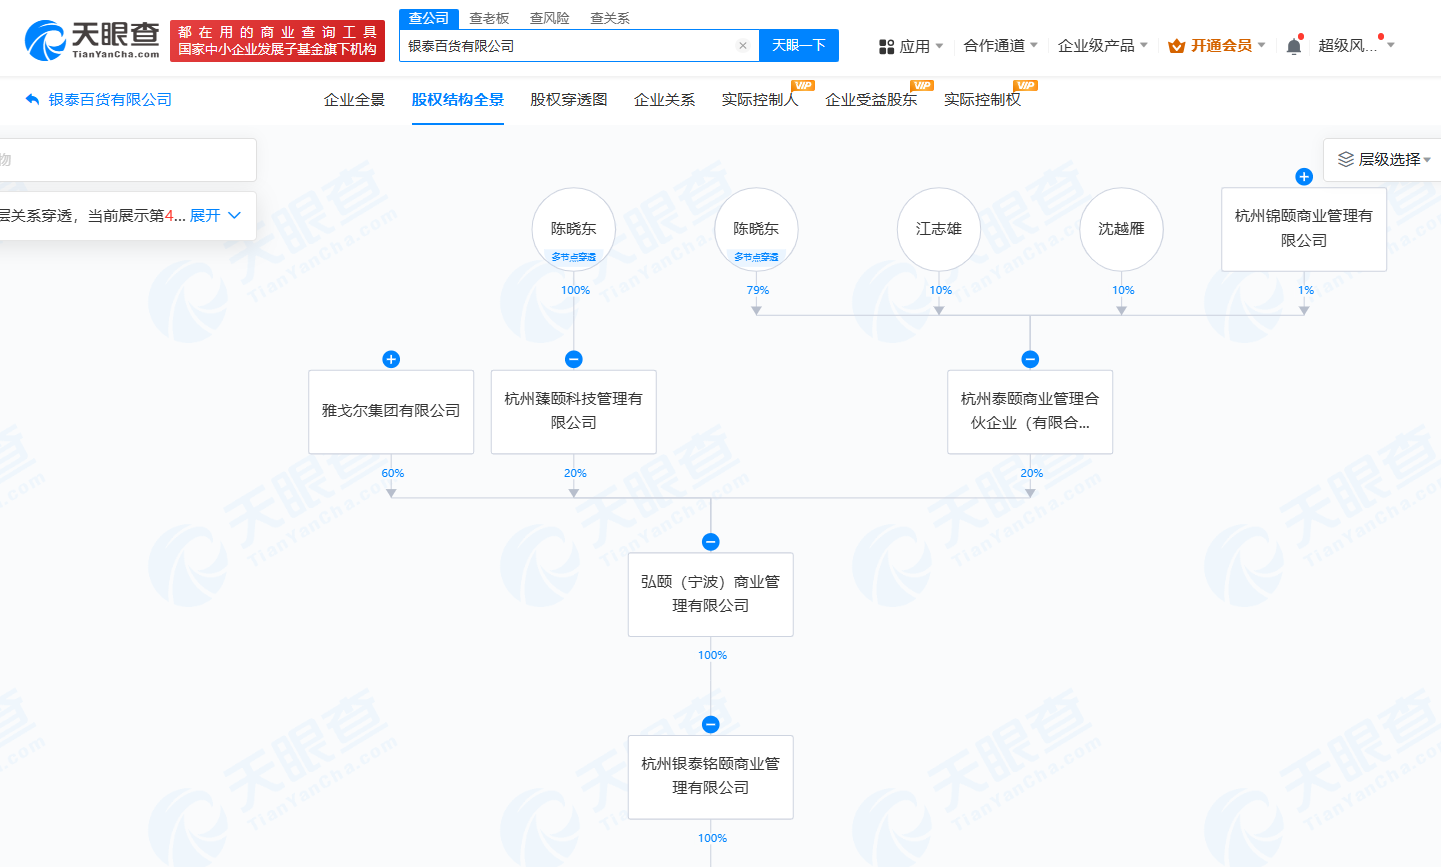Select the 陈晓东 node with 79% share
Image resolution: width=1441 pixels, height=867 pixels.
pyautogui.click(x=756, y=229)
